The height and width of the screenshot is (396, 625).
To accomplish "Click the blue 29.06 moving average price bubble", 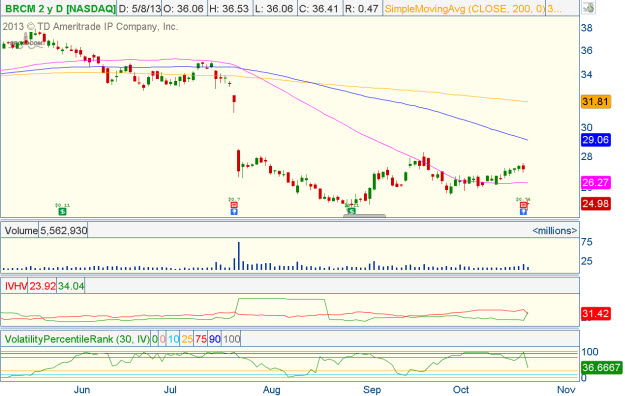I will coord(596,140).
